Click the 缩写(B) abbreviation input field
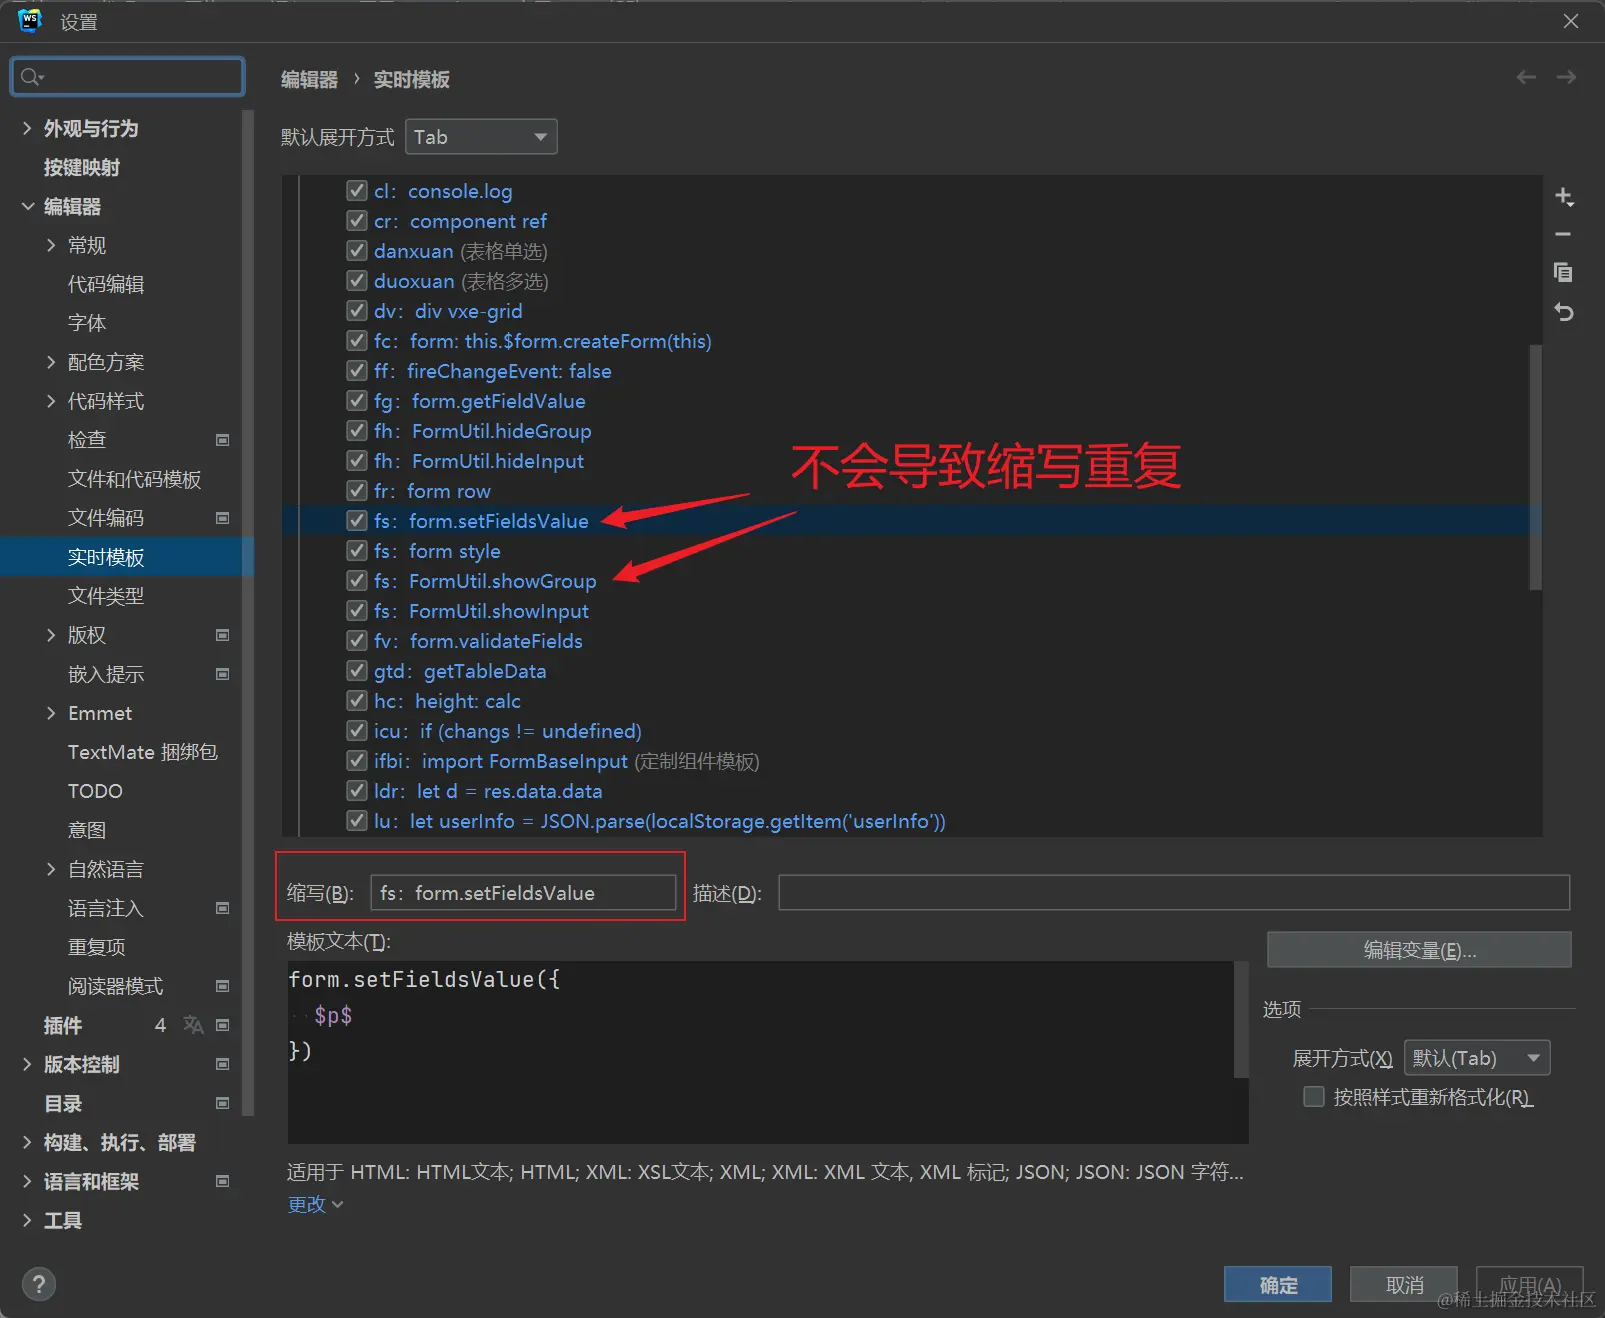1605x1318 pixels. pos(523,892)
